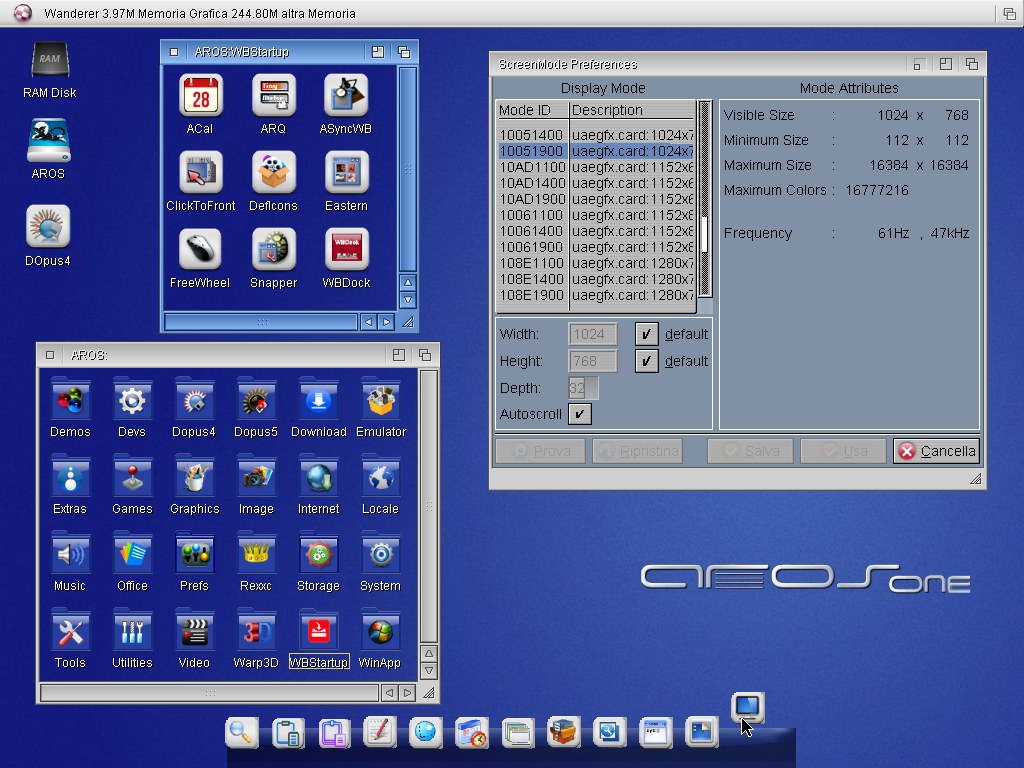This screenshot has width=1024, height=768.
Task: Click scroll up arrow in AROS: window
Action: 429,651
